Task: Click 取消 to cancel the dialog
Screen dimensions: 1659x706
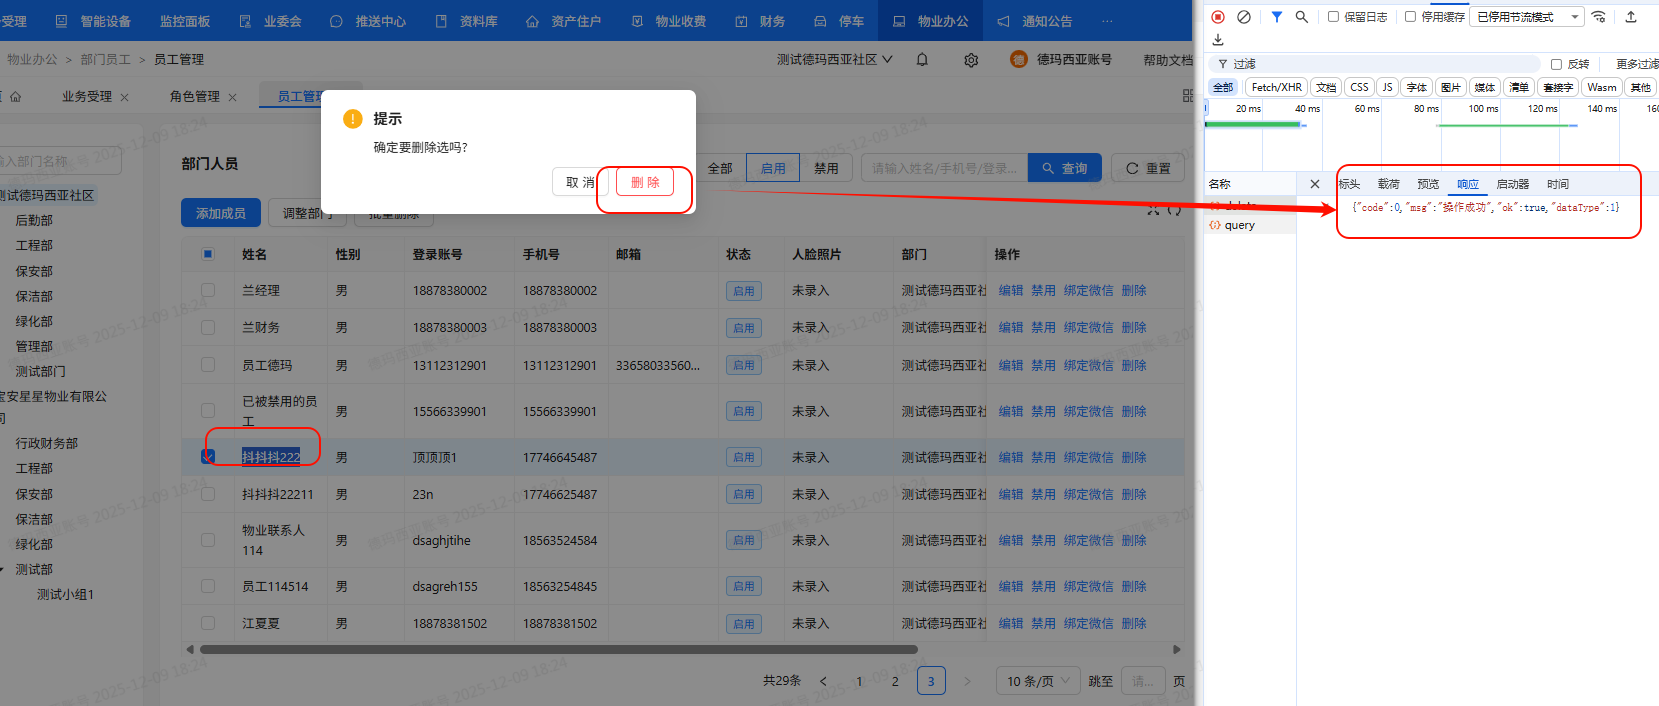Action: point(579,182)
